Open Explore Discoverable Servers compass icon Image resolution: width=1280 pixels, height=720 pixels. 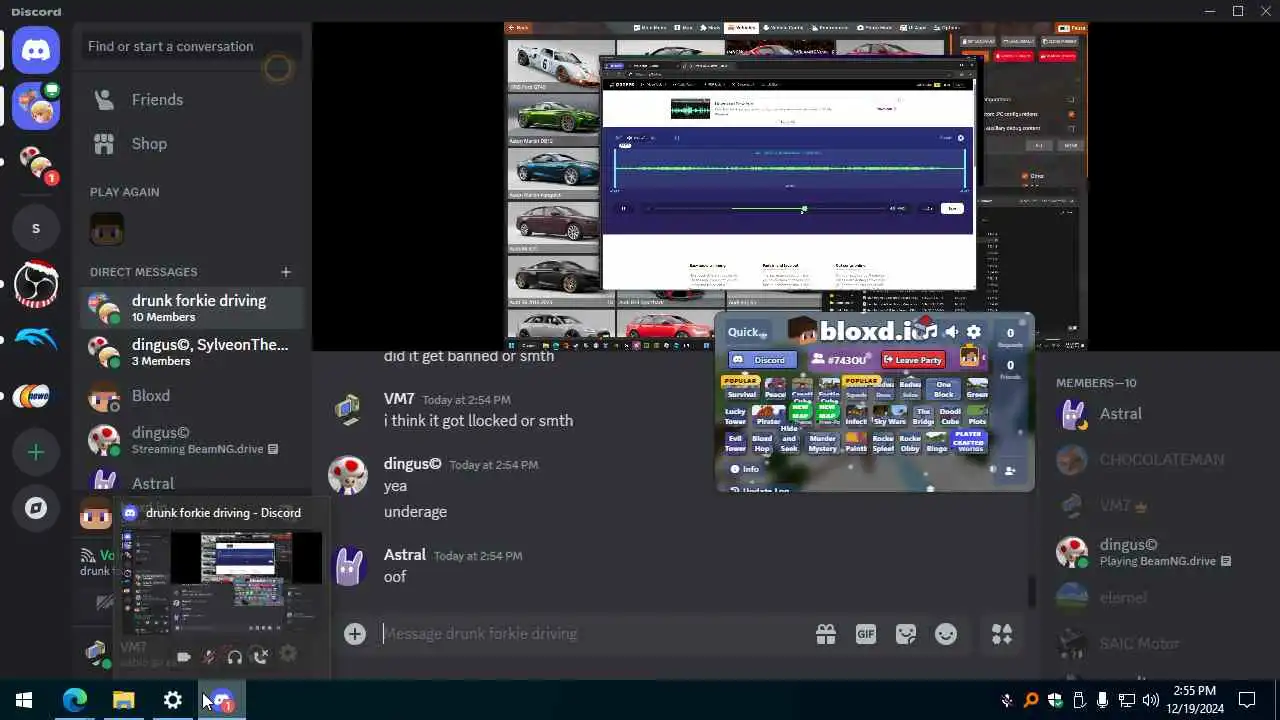(36, 508)
